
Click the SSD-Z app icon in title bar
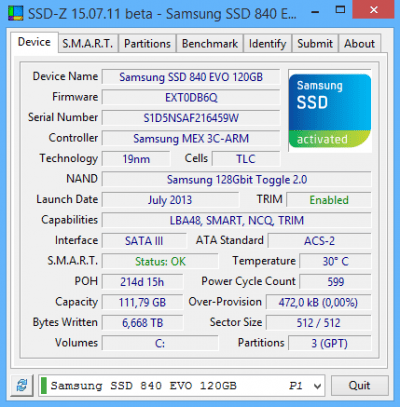pos(15,13)
